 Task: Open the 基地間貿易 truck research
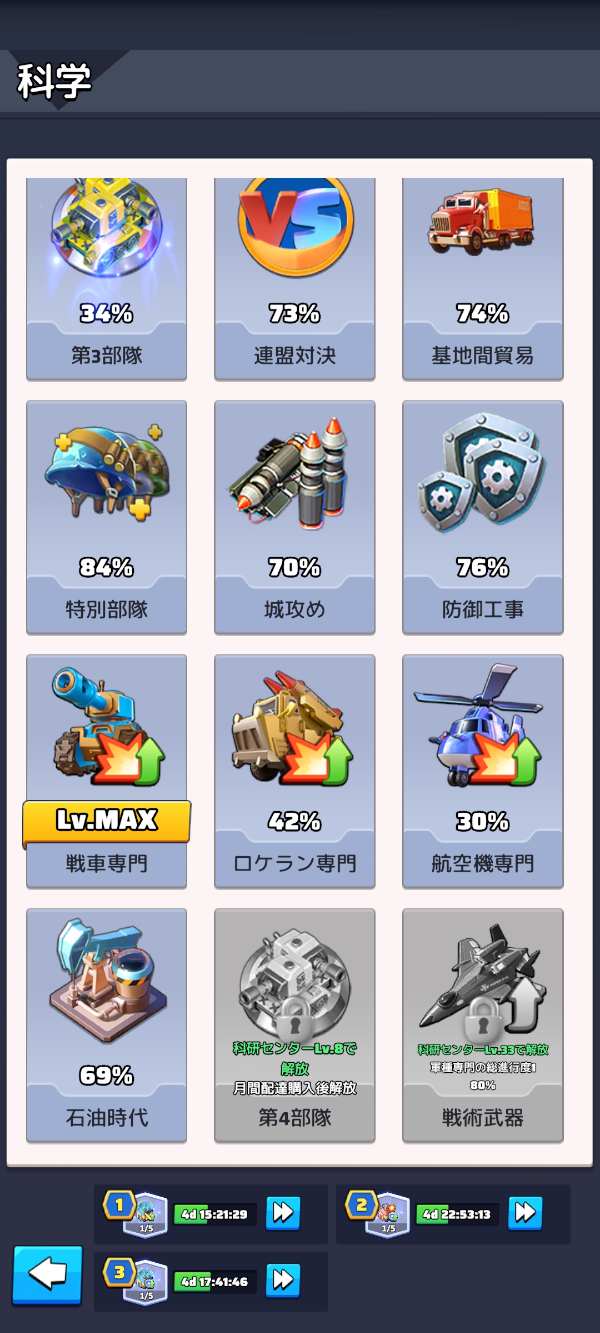[482, 278]
